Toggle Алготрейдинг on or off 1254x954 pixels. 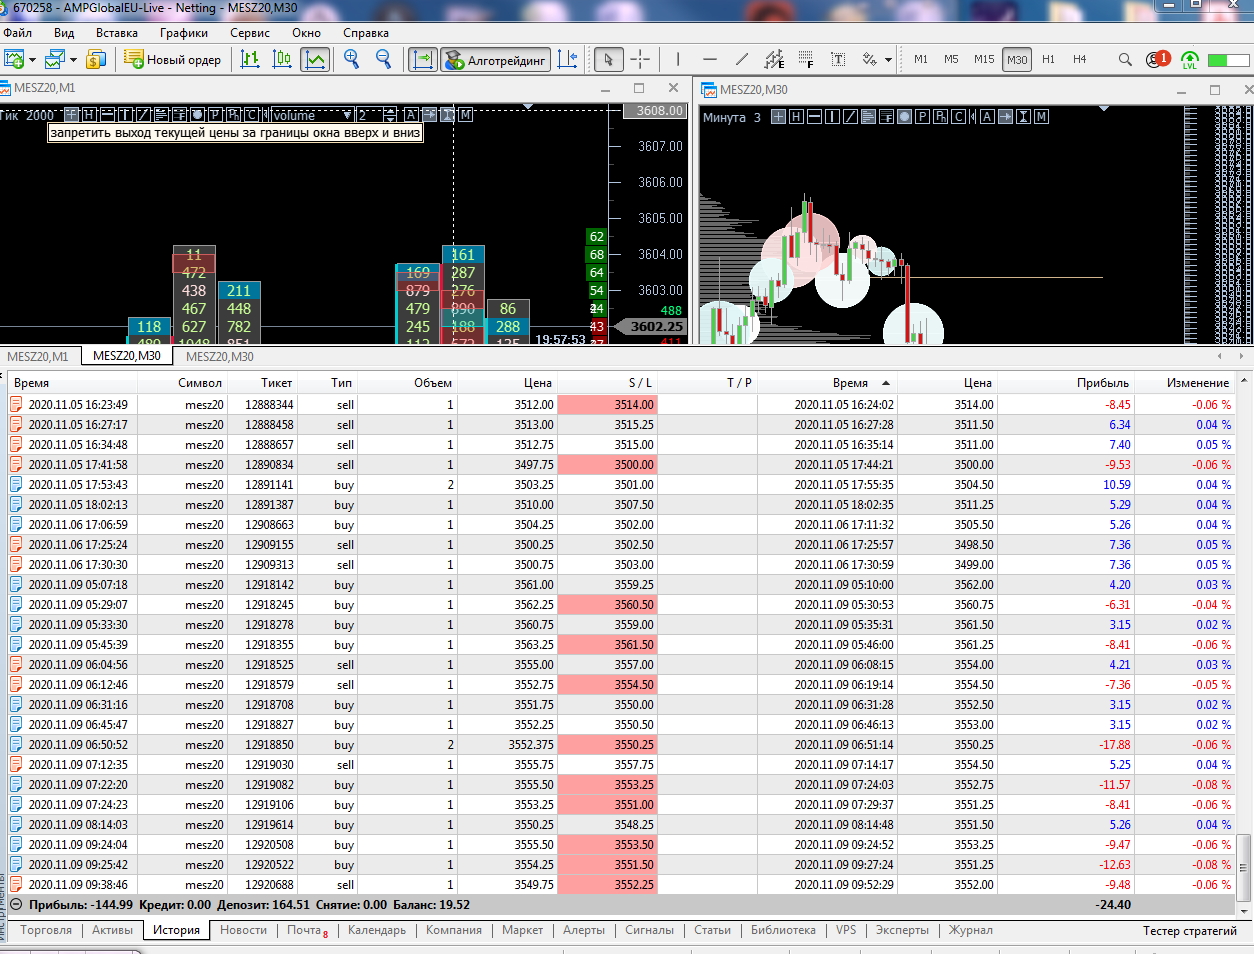tap(496, 60)
